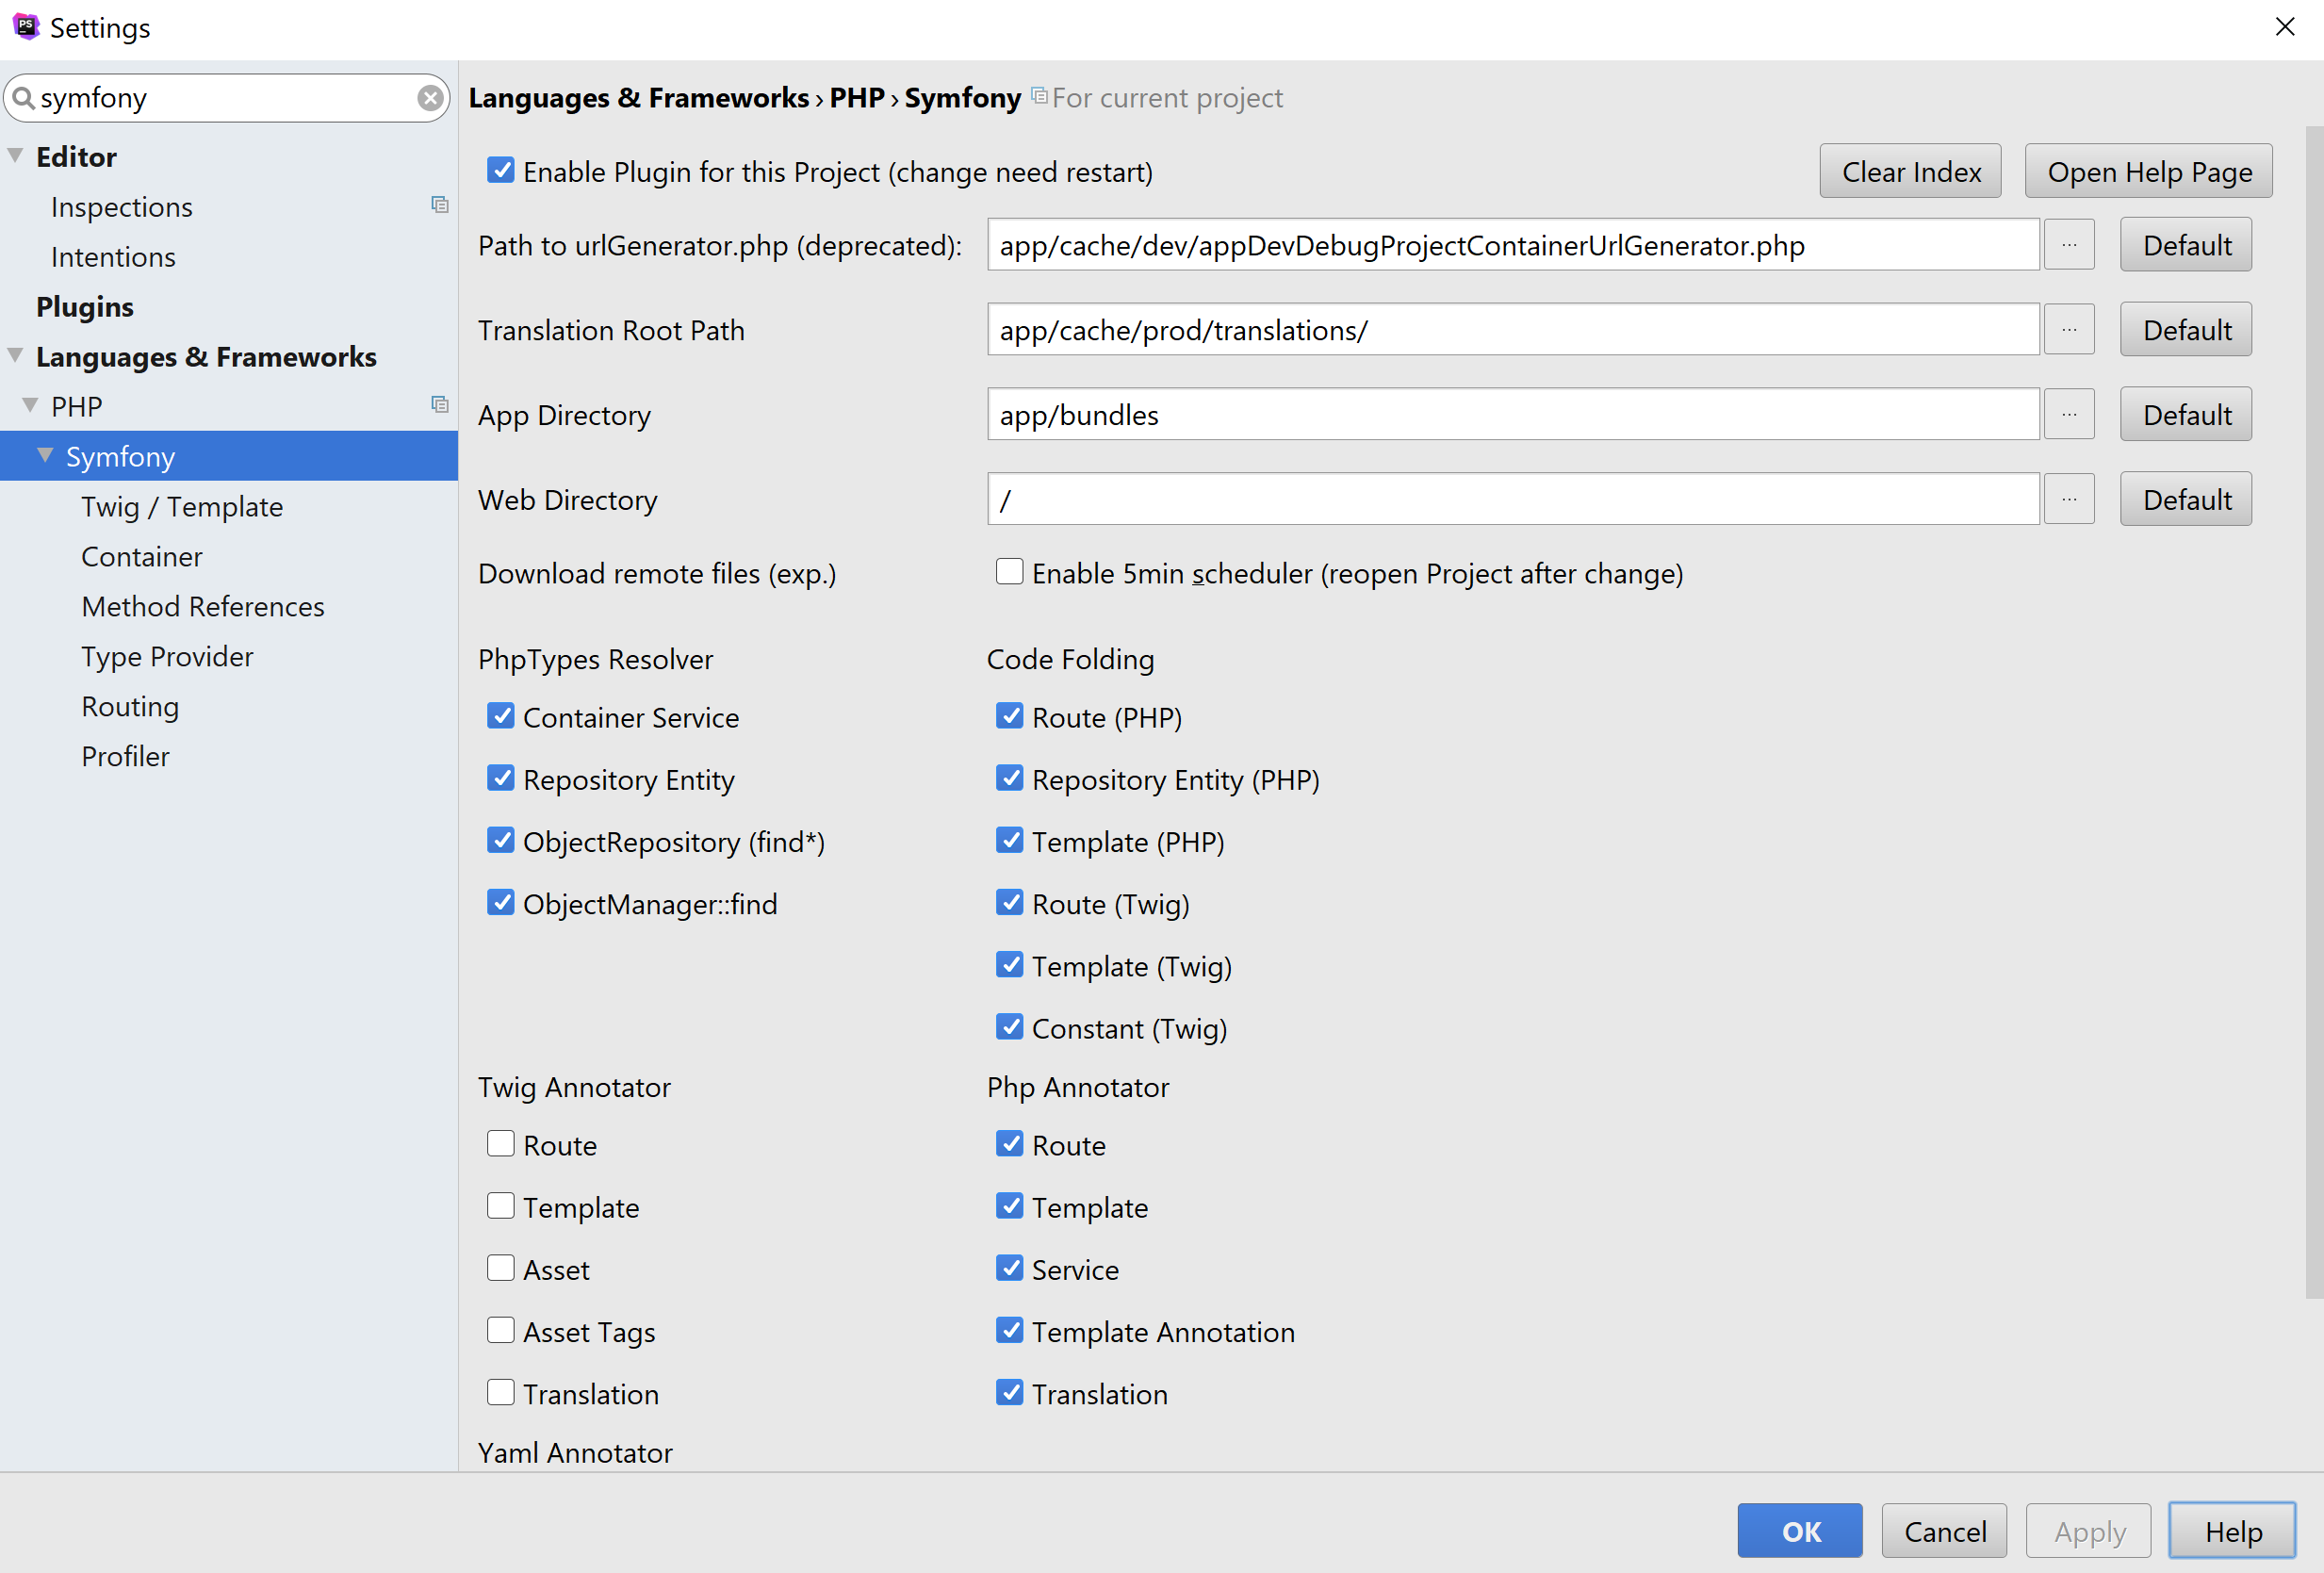The image size is (2324, 1573).
Task: Select Twig / Template settings
Action: click(x=182, y=507)
